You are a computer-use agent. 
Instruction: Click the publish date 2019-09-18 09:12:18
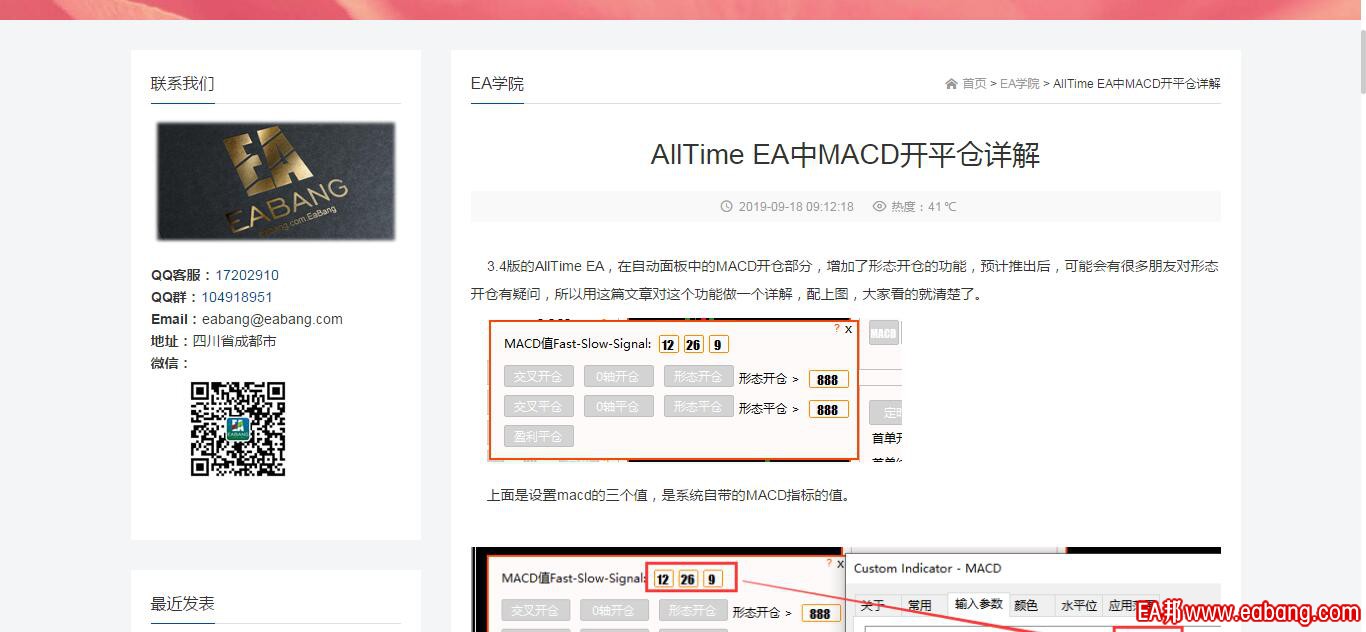(796, 207)
